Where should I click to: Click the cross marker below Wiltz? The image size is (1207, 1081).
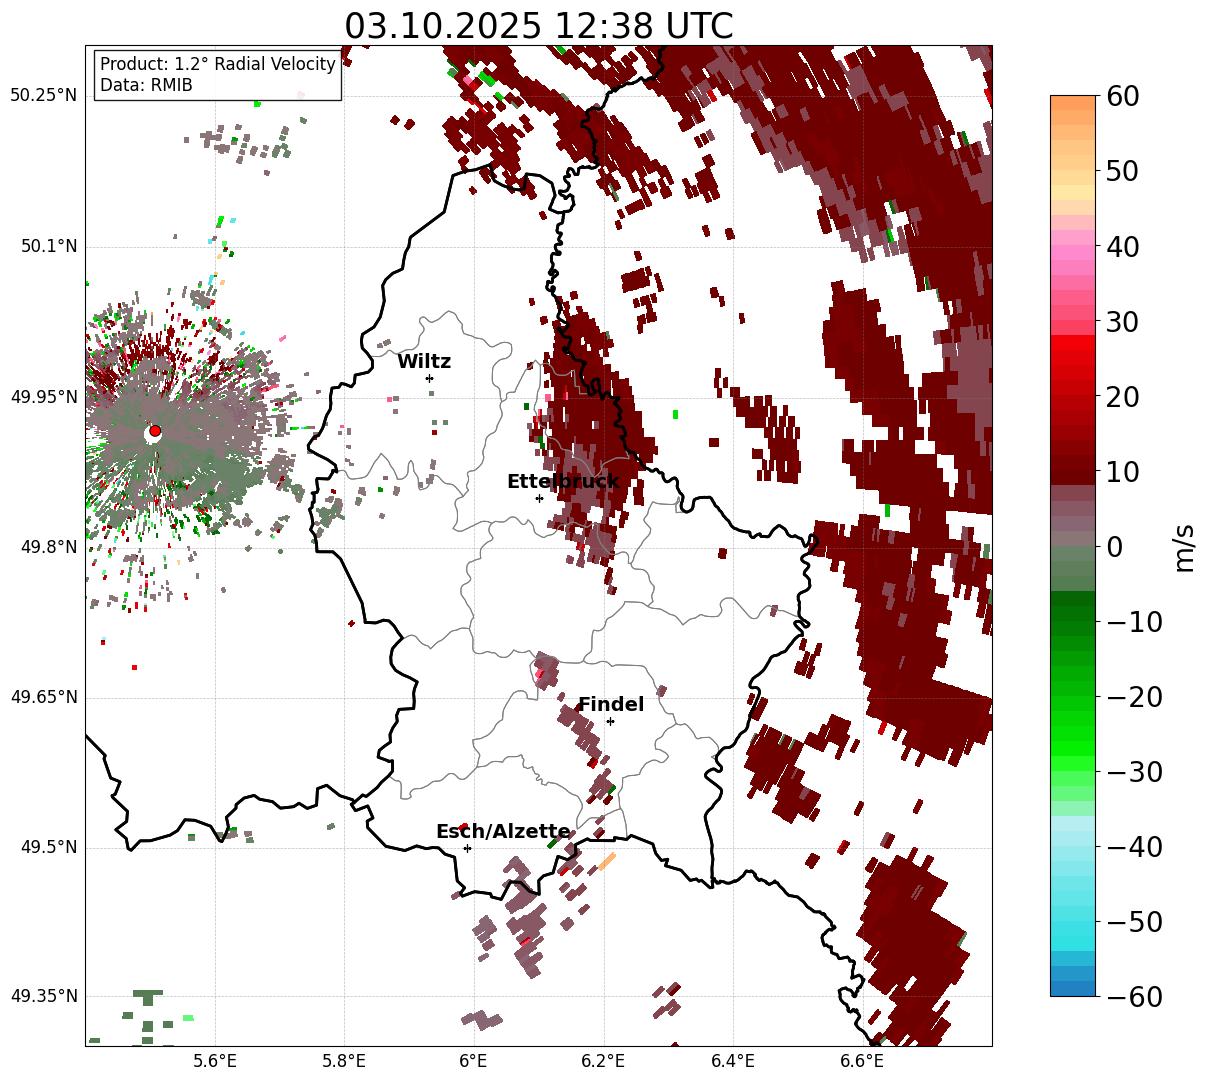tap(429, 378)
